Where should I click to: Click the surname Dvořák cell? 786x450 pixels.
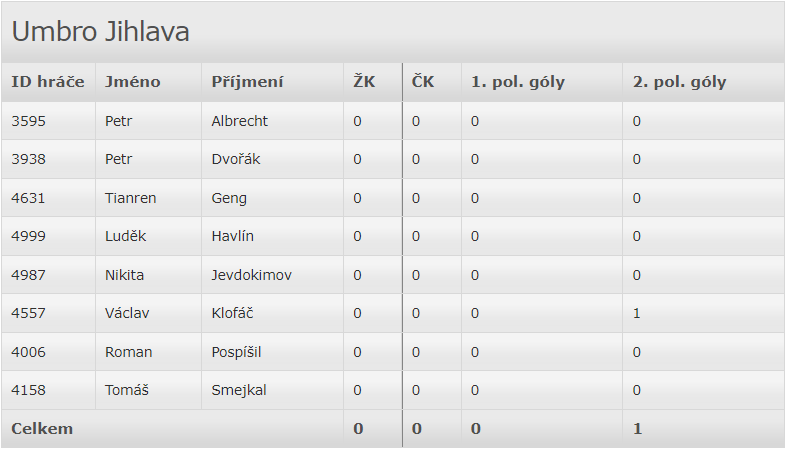[236, 159]
